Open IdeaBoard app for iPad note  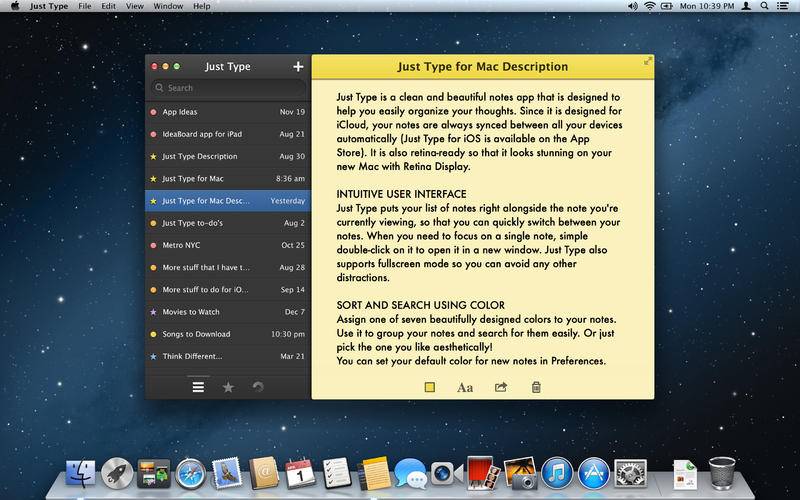(x=228, y=134)
